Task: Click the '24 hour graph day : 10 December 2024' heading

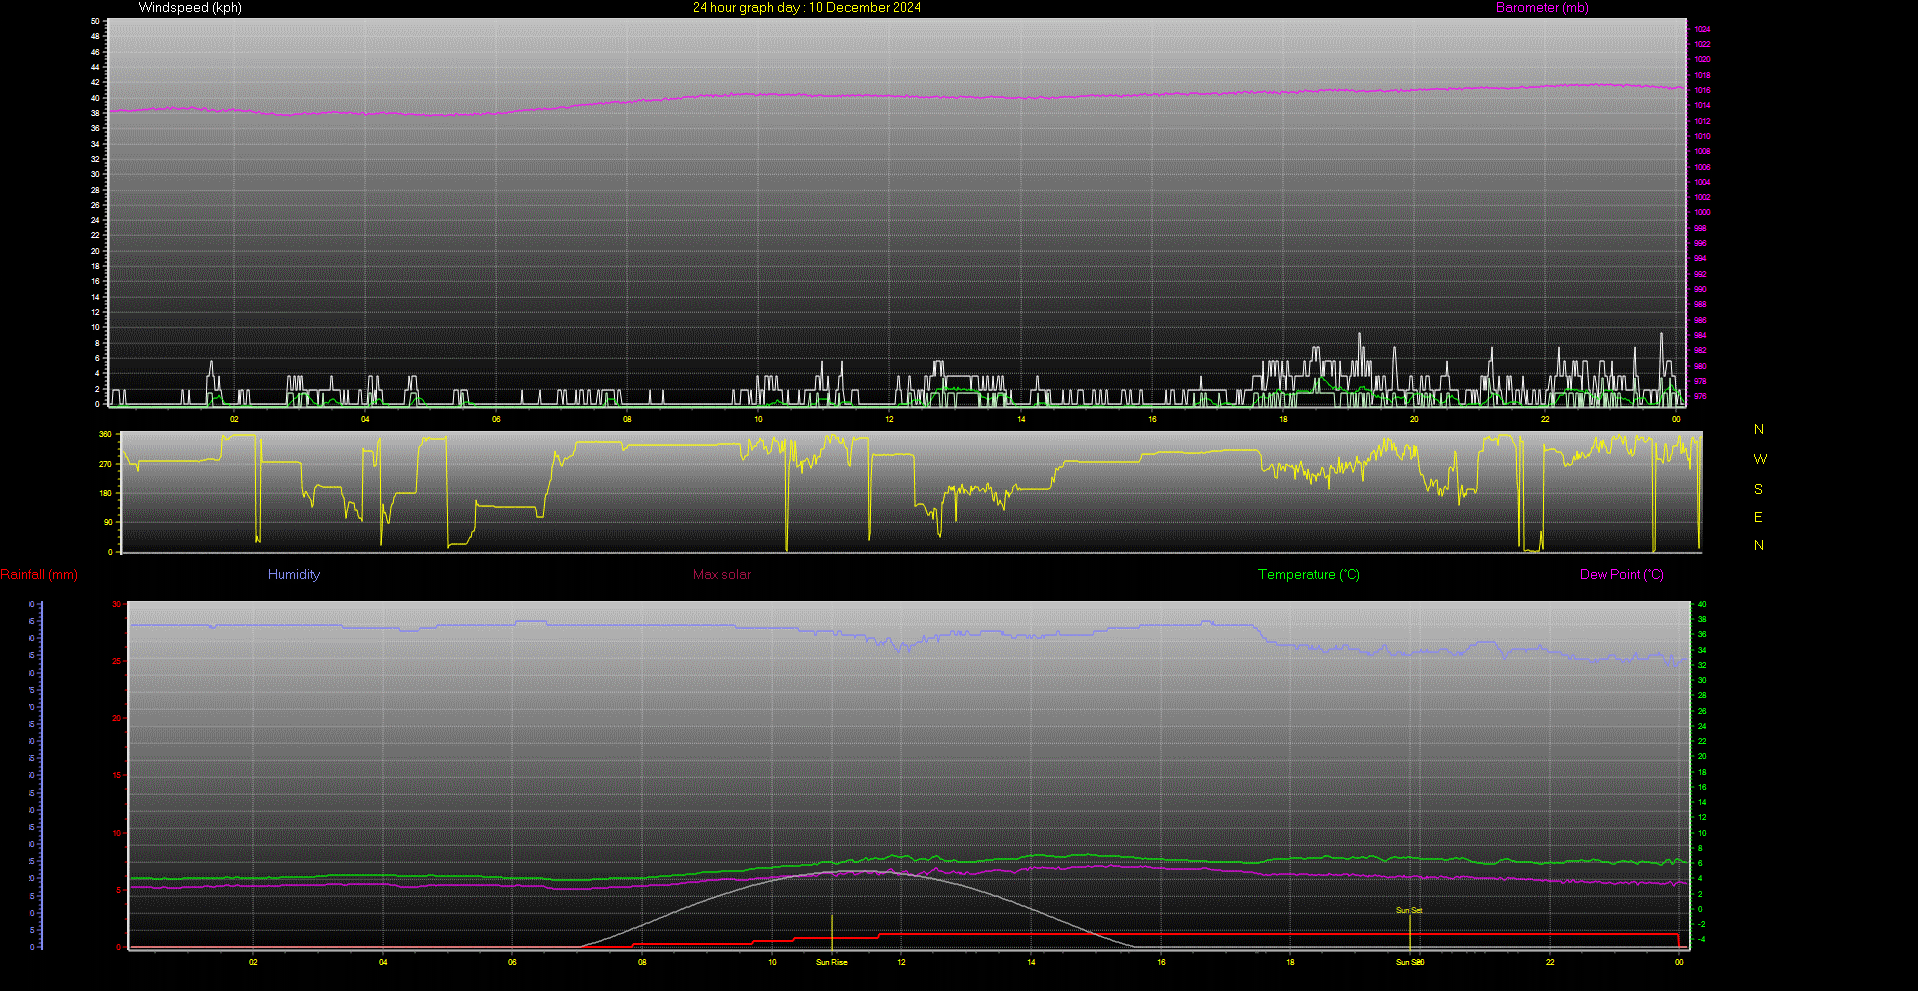Action: 807,8
